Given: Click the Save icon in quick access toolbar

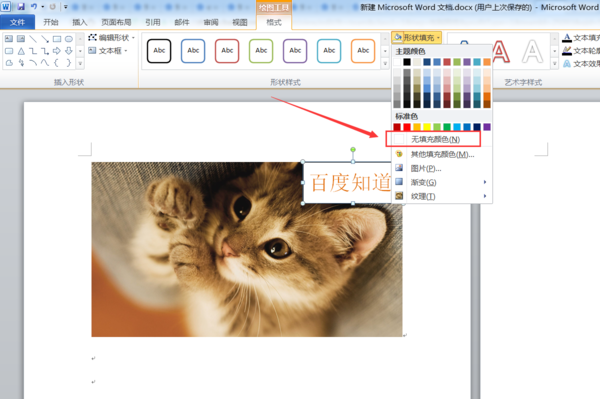Looking at the screenshot, I should 21,7.
